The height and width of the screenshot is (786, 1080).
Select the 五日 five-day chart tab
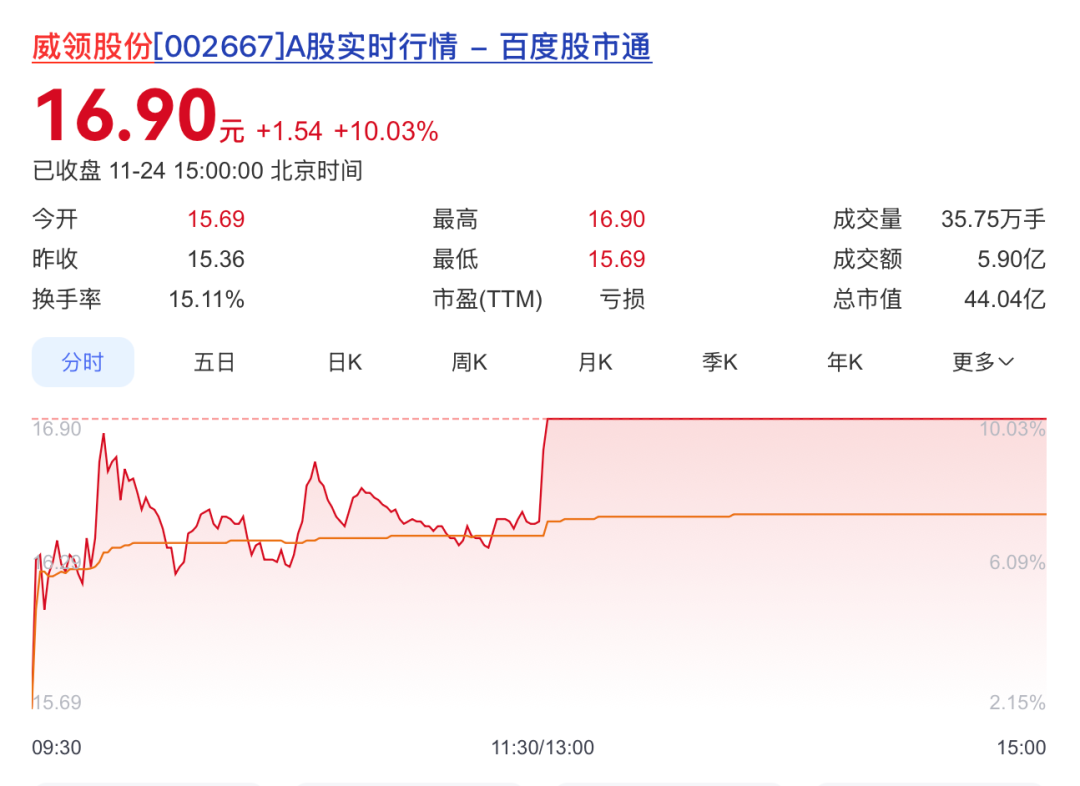pos(214,362)
